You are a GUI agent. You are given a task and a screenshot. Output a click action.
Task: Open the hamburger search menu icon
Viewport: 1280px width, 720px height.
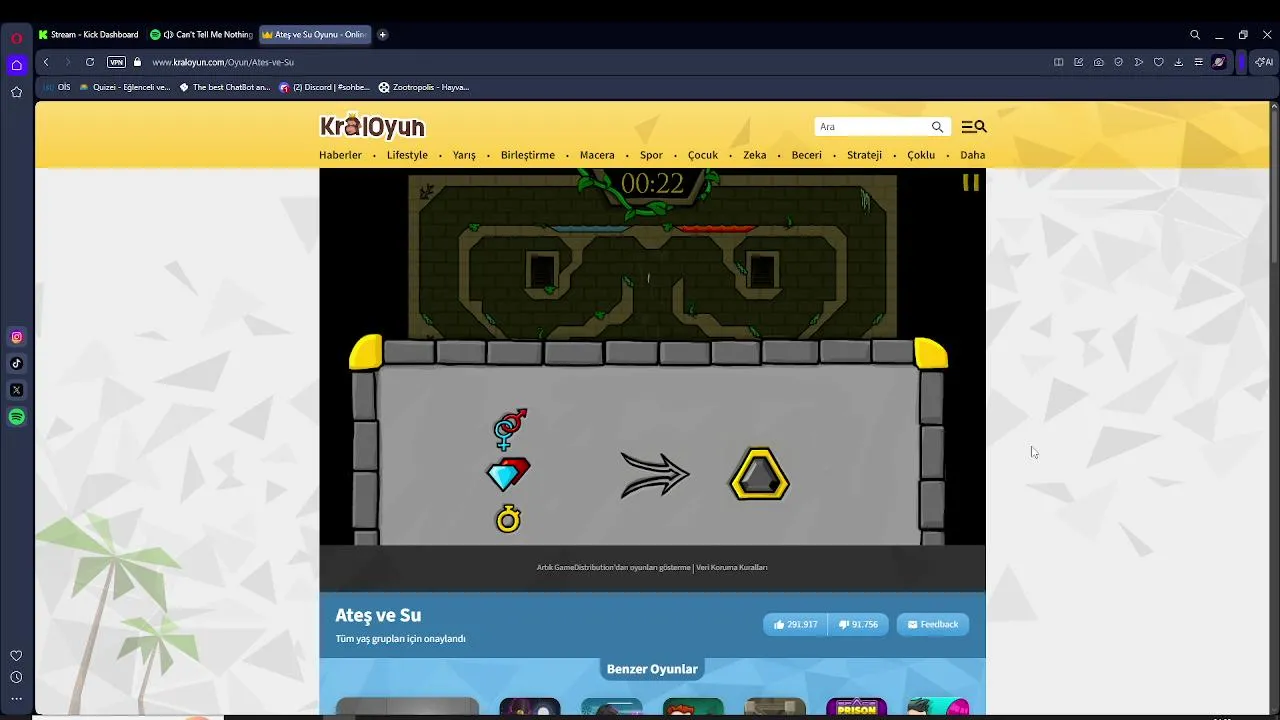(x=973, y=127)
